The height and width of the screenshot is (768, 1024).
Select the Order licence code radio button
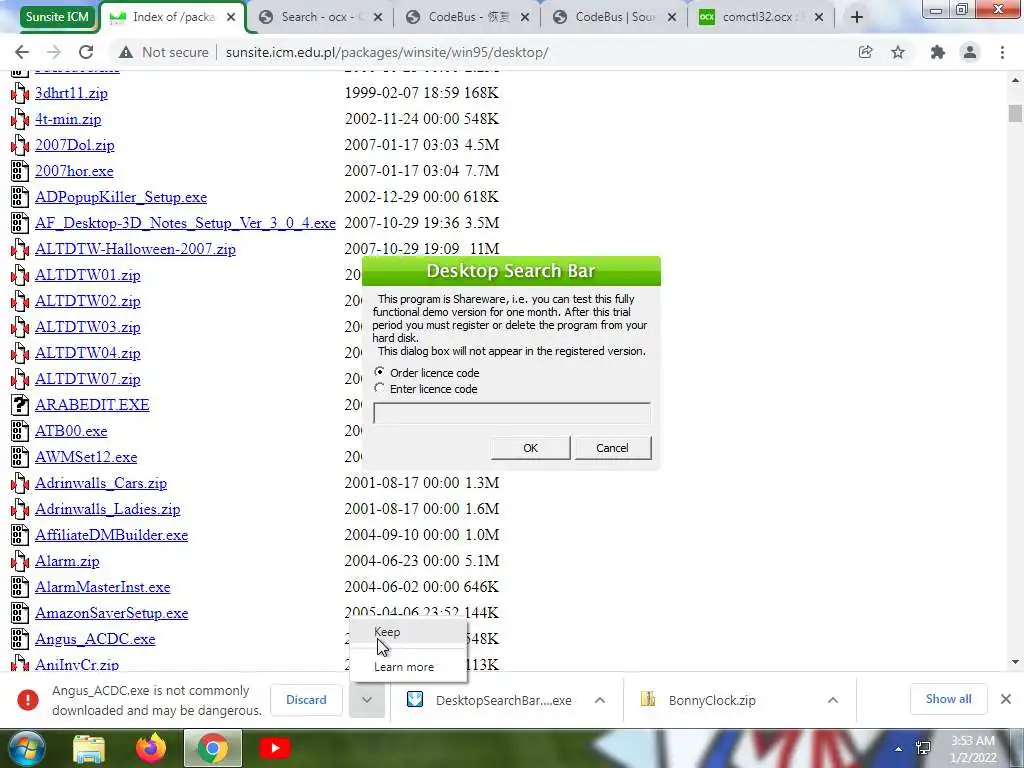pos(379,372)
